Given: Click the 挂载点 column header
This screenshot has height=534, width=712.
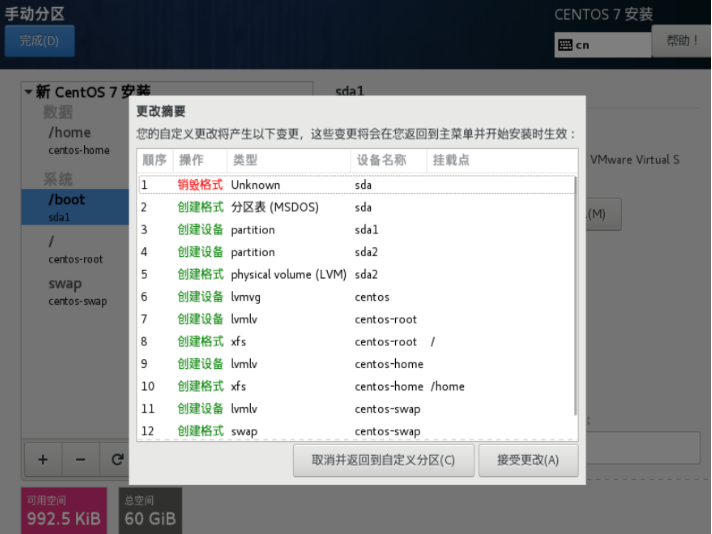Looking at the screenshot, I should tap(502, 160).
